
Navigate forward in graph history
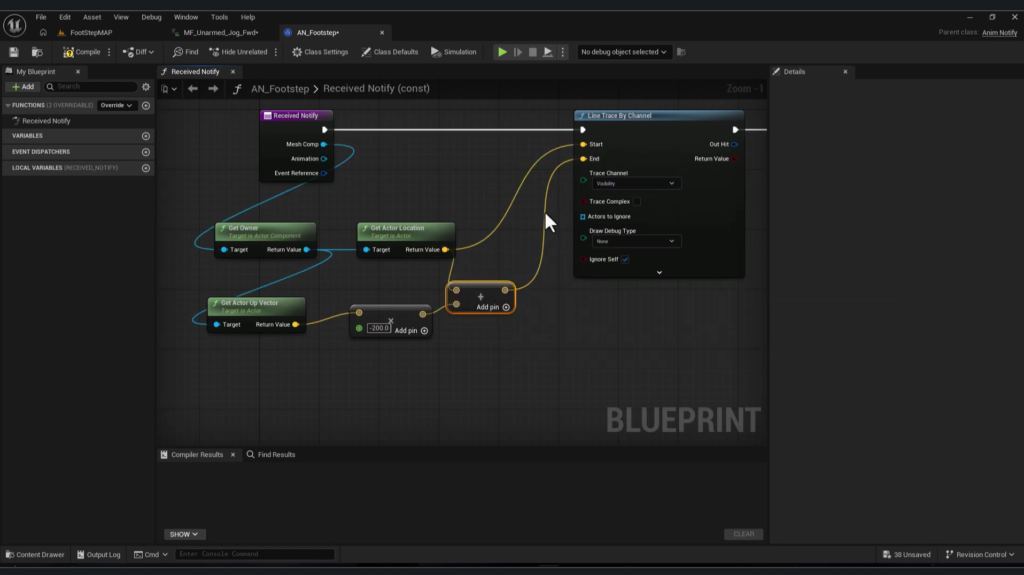[x=213, y=88]
